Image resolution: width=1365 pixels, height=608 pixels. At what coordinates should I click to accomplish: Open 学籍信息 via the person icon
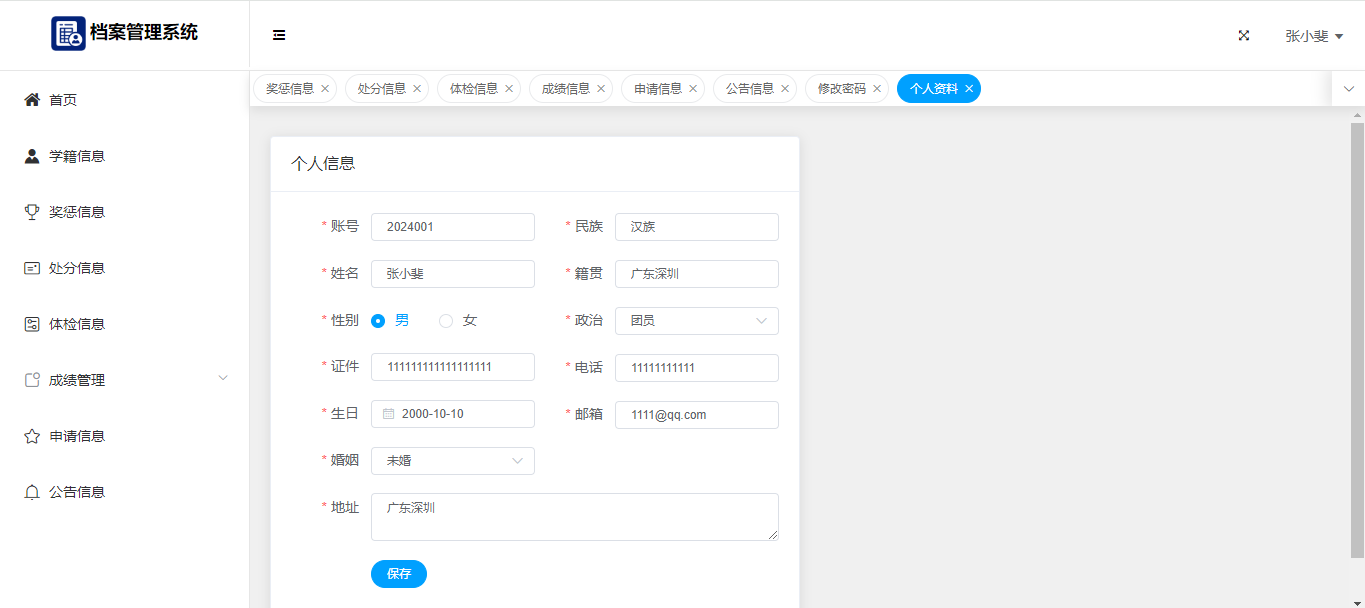(32, 156)
